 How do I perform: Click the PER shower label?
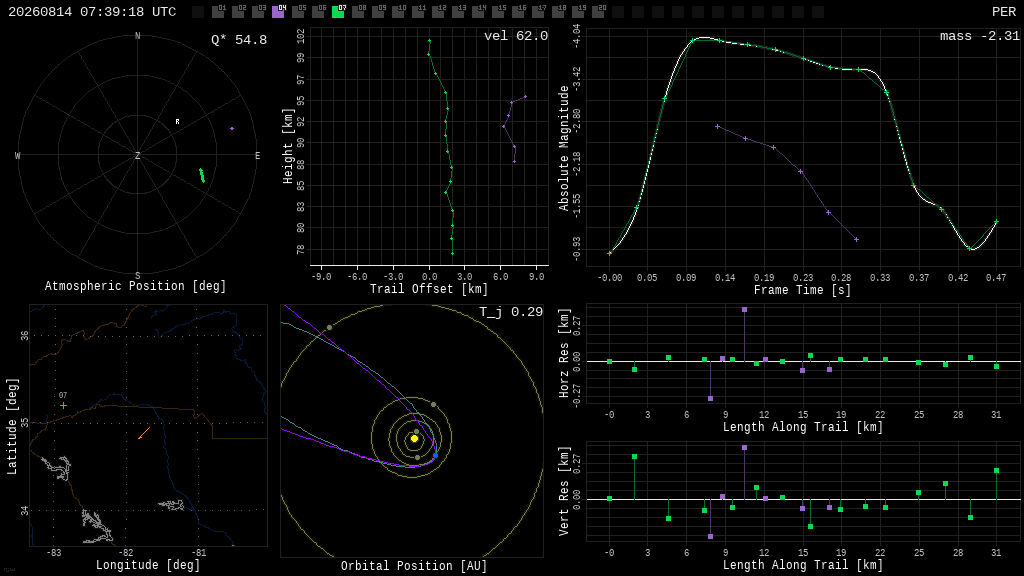1004,12
